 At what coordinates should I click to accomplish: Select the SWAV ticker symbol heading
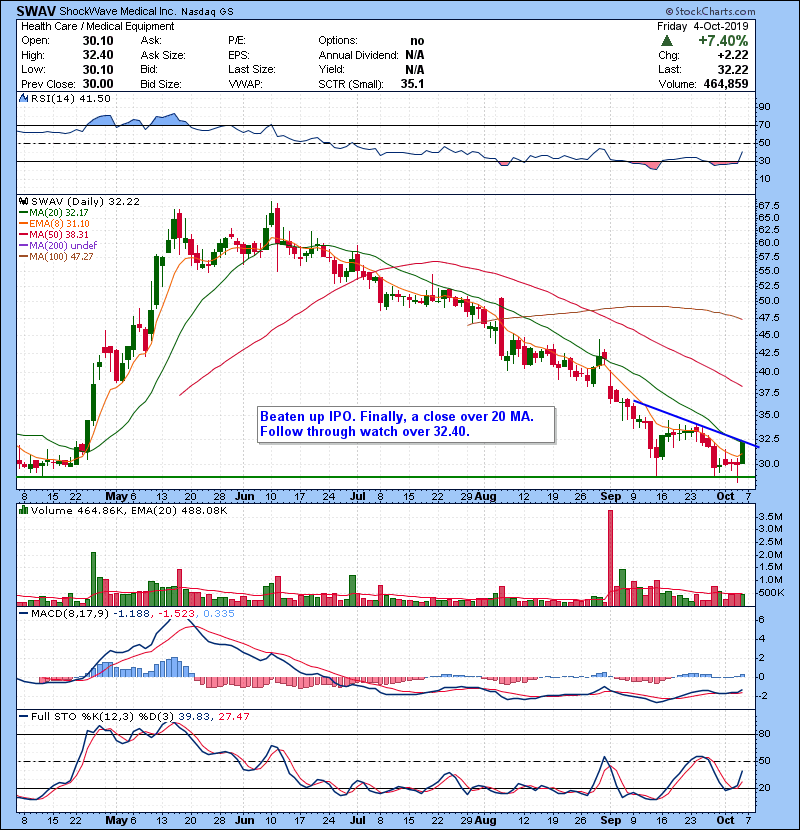(36, 11)
